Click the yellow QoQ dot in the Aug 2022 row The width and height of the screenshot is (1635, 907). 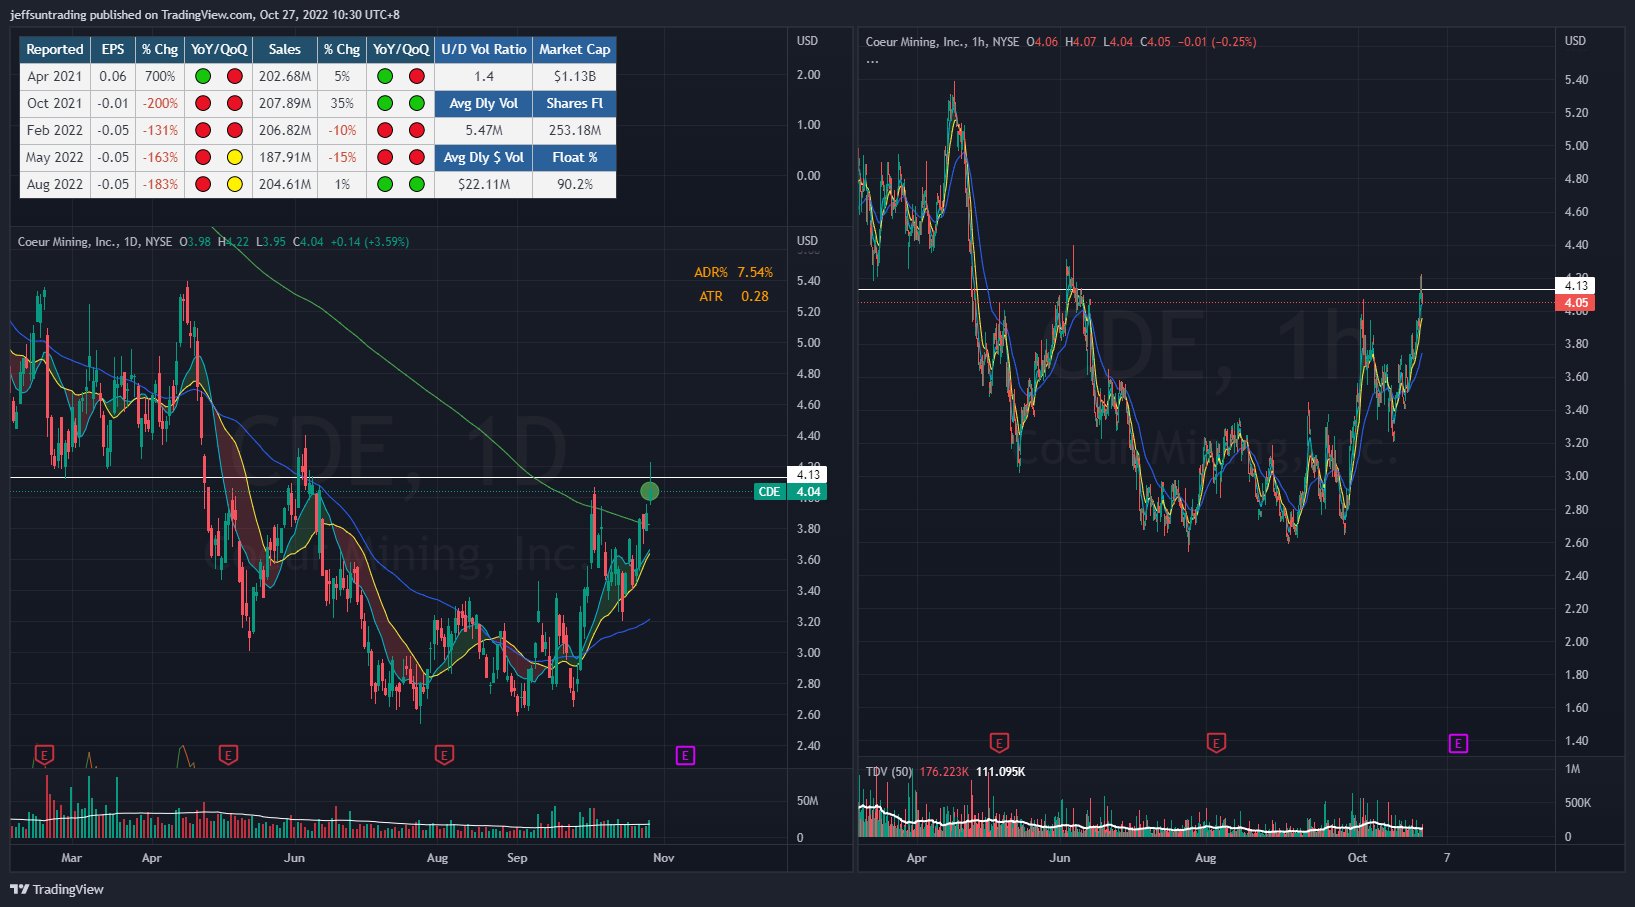pyautogui.click(x=235, y=184)
